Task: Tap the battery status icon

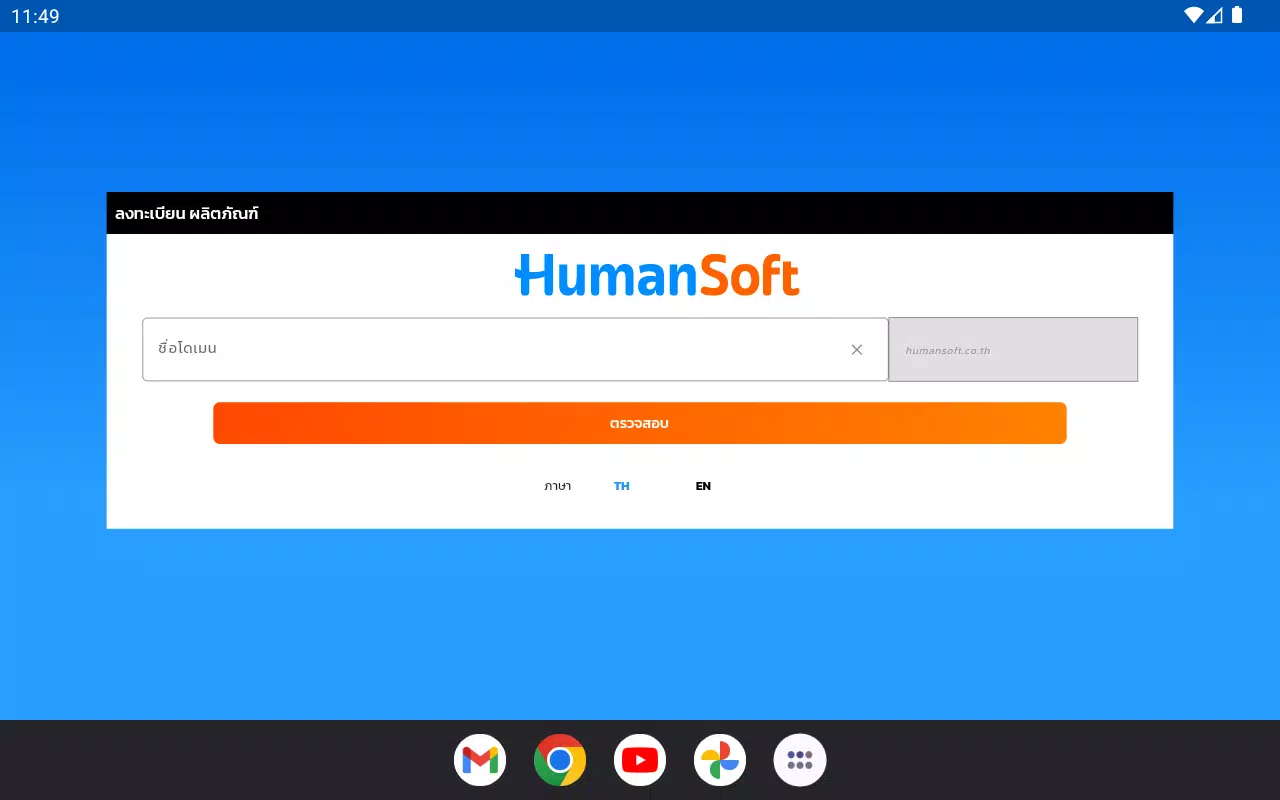Action: pyautogui.click(x=1237, y=15)
